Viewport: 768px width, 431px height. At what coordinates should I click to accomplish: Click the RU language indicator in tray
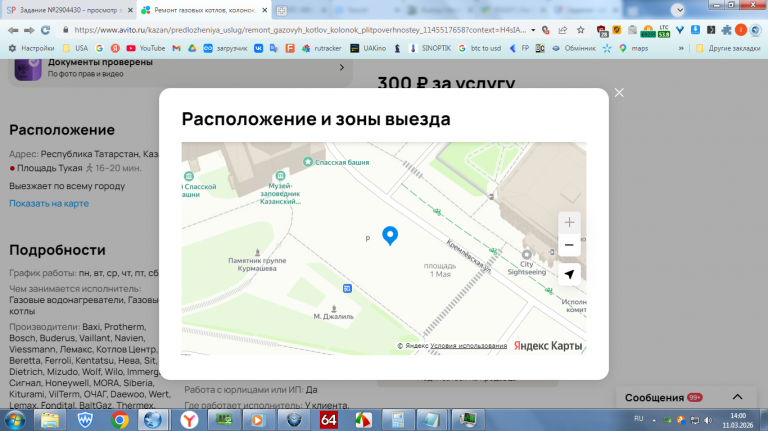click(638, 419)
